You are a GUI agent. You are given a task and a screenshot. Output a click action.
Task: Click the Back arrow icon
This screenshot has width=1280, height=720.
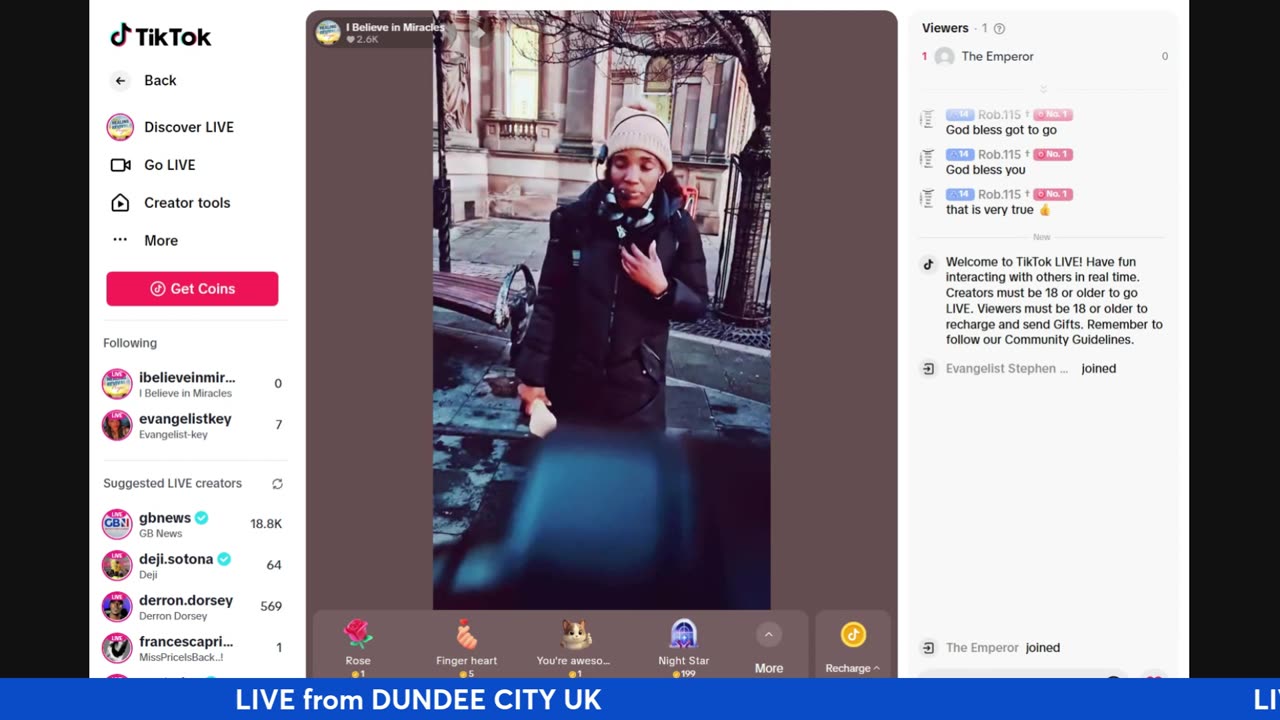[x=120, y=81]
